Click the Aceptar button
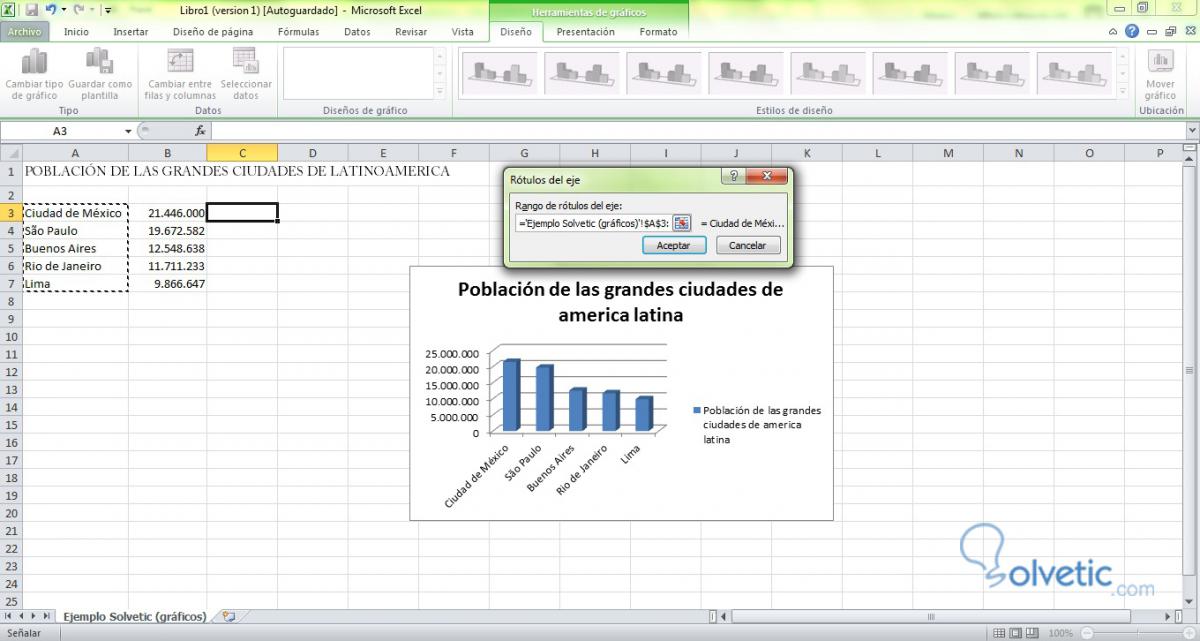The height and width of the screenshot is (641, 1200). [x=674, y=245]
